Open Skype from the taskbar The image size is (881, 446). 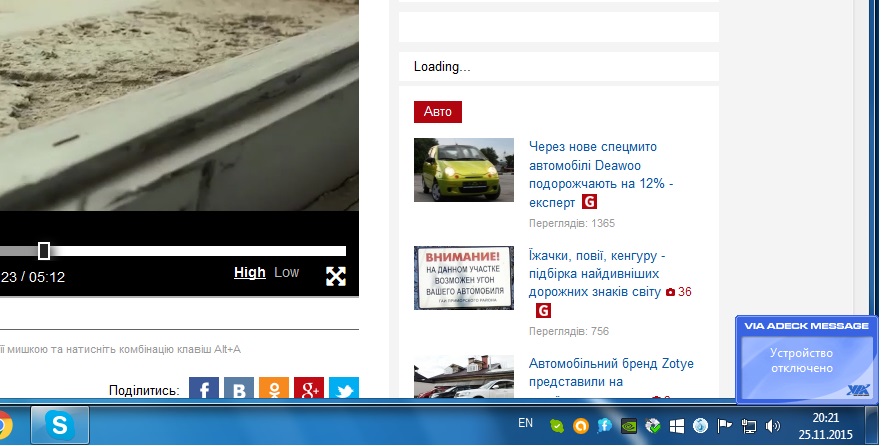pyautogui.click(x=60, y=426)
